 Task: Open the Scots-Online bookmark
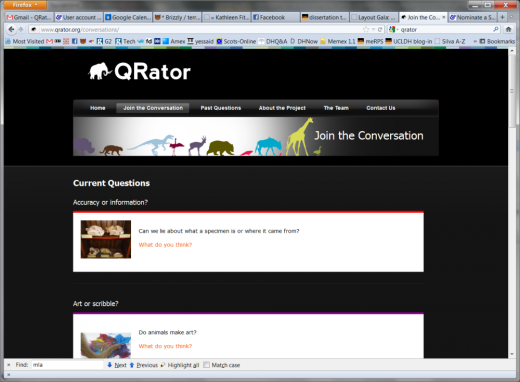coord(236,41)
